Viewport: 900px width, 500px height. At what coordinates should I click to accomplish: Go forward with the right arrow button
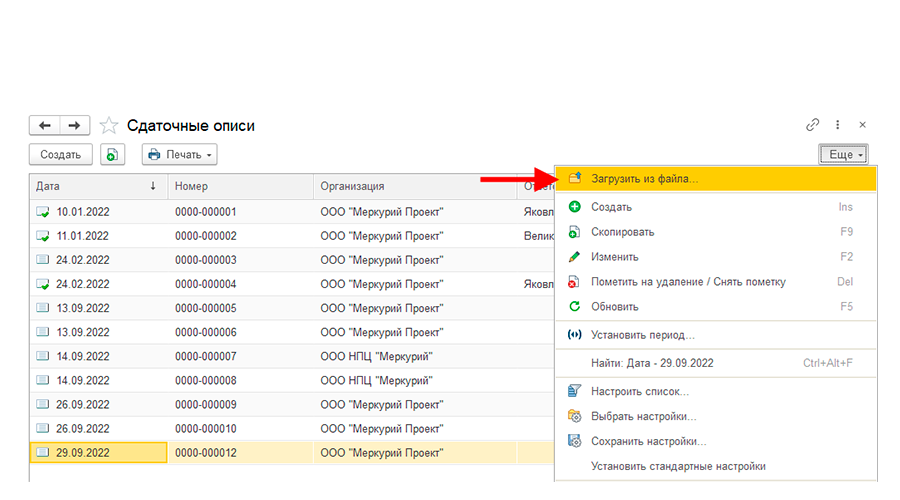pyautogui.click(x=75, y=125)
